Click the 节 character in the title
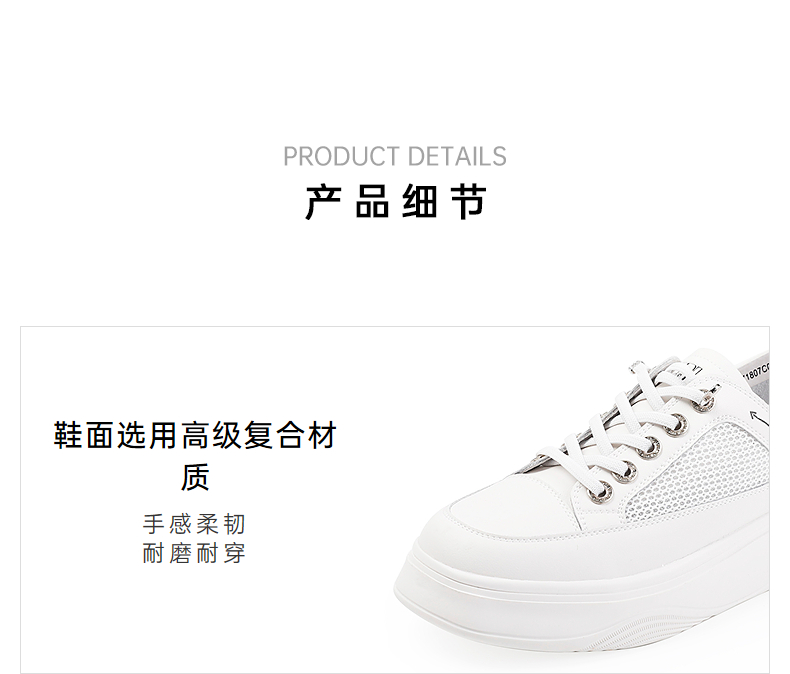790x674 pixels. click(469, 202)
